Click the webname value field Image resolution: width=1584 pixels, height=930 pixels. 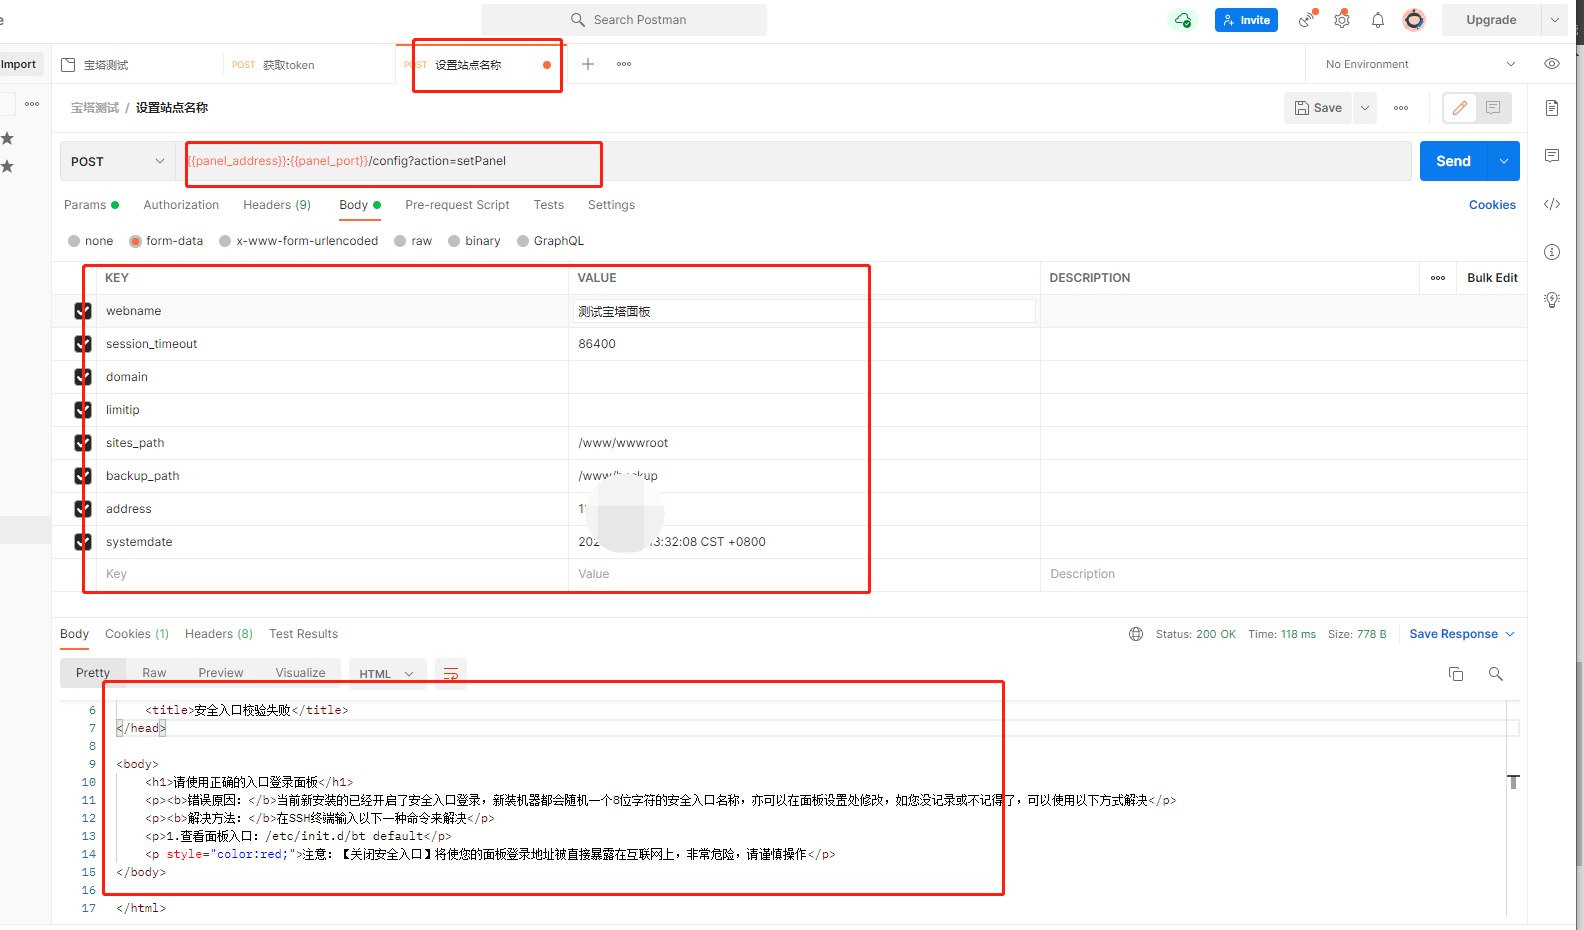click(804, 311)
